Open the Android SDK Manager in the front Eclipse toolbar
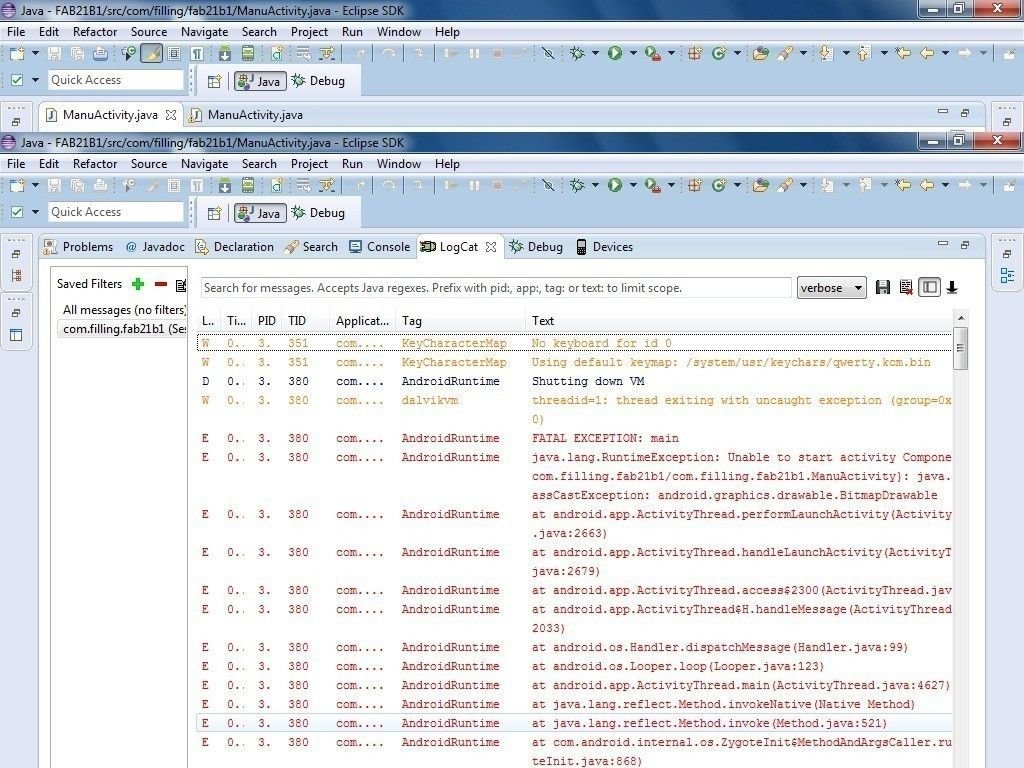 click(x=225, y=185)
